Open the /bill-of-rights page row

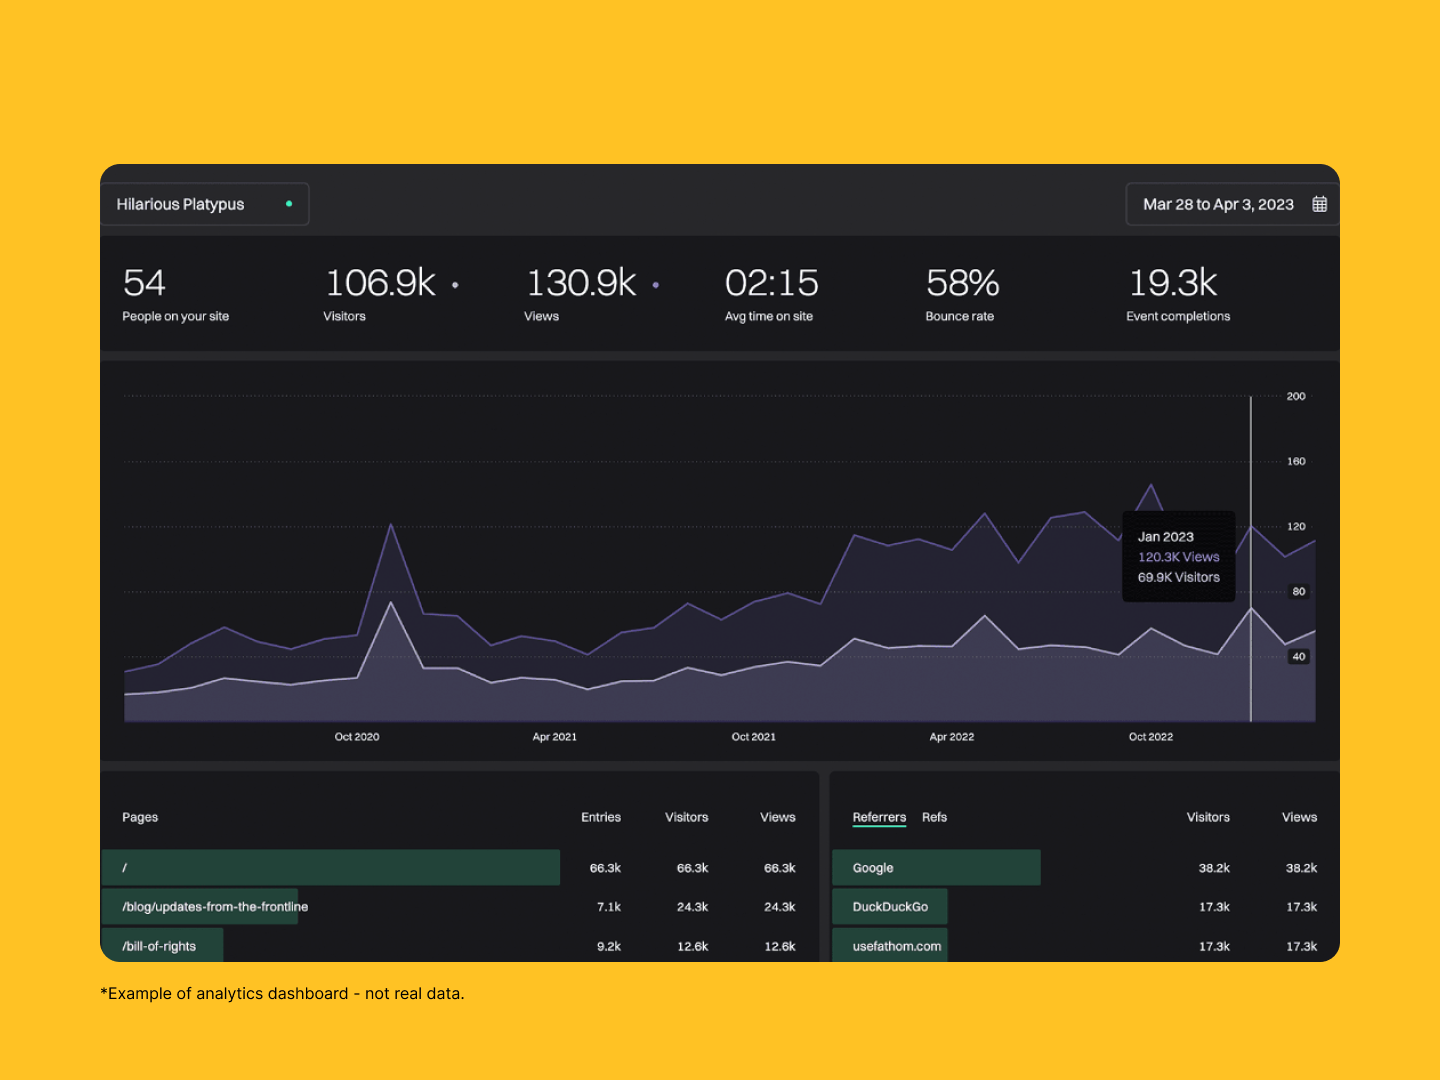point(460,946)
